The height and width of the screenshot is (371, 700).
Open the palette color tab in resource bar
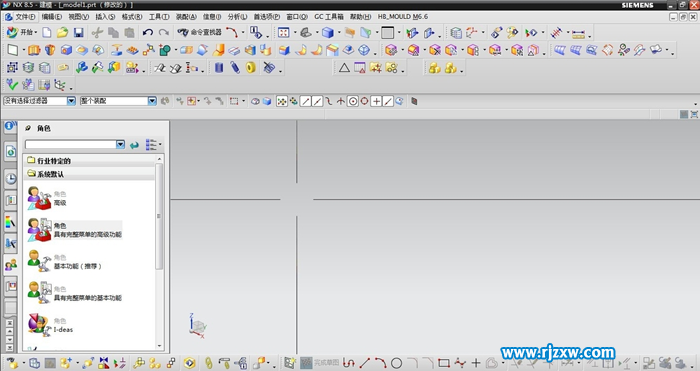point(11,221)
